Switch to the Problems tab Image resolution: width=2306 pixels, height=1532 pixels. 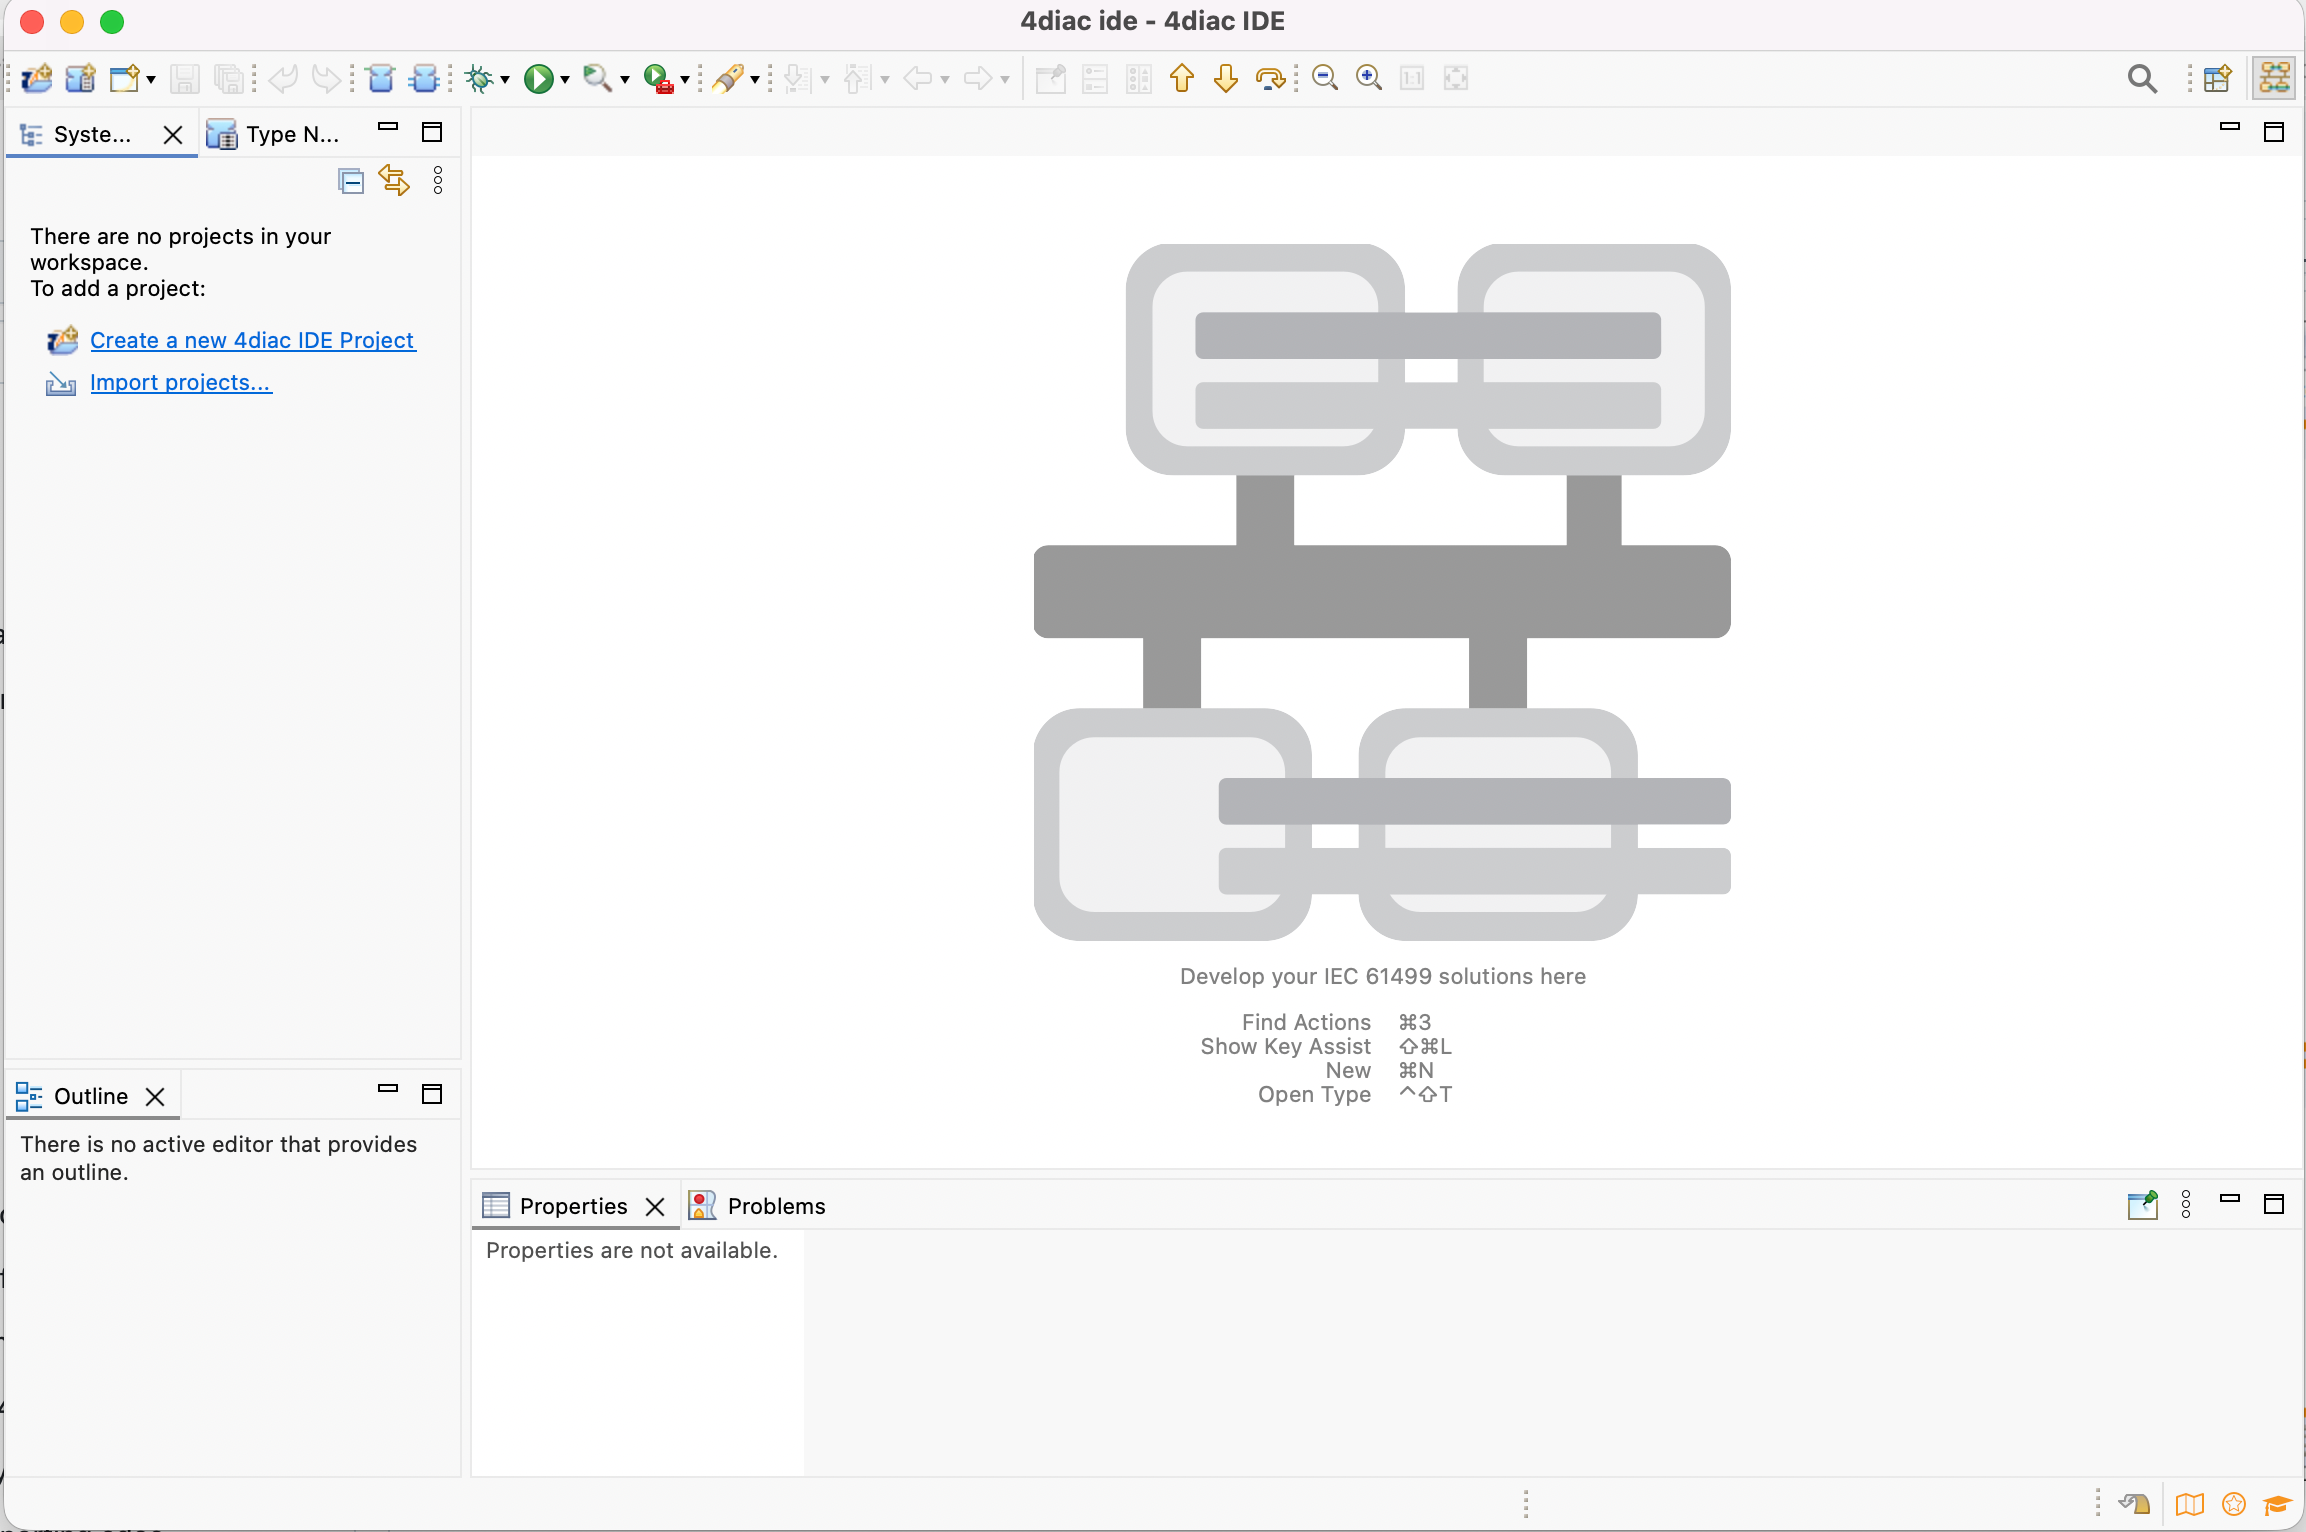point(758,1206)
